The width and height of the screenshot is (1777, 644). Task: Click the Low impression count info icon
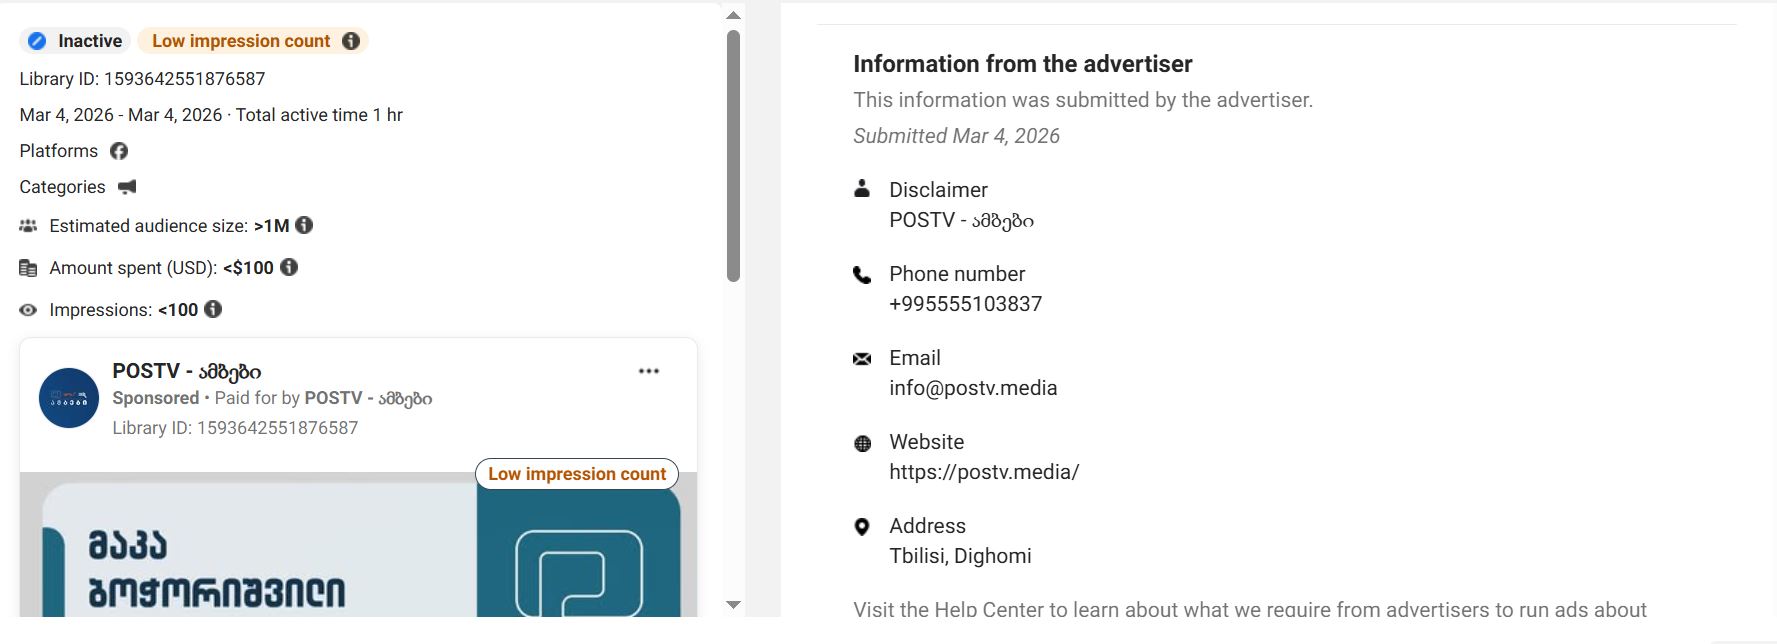[351, 41]
